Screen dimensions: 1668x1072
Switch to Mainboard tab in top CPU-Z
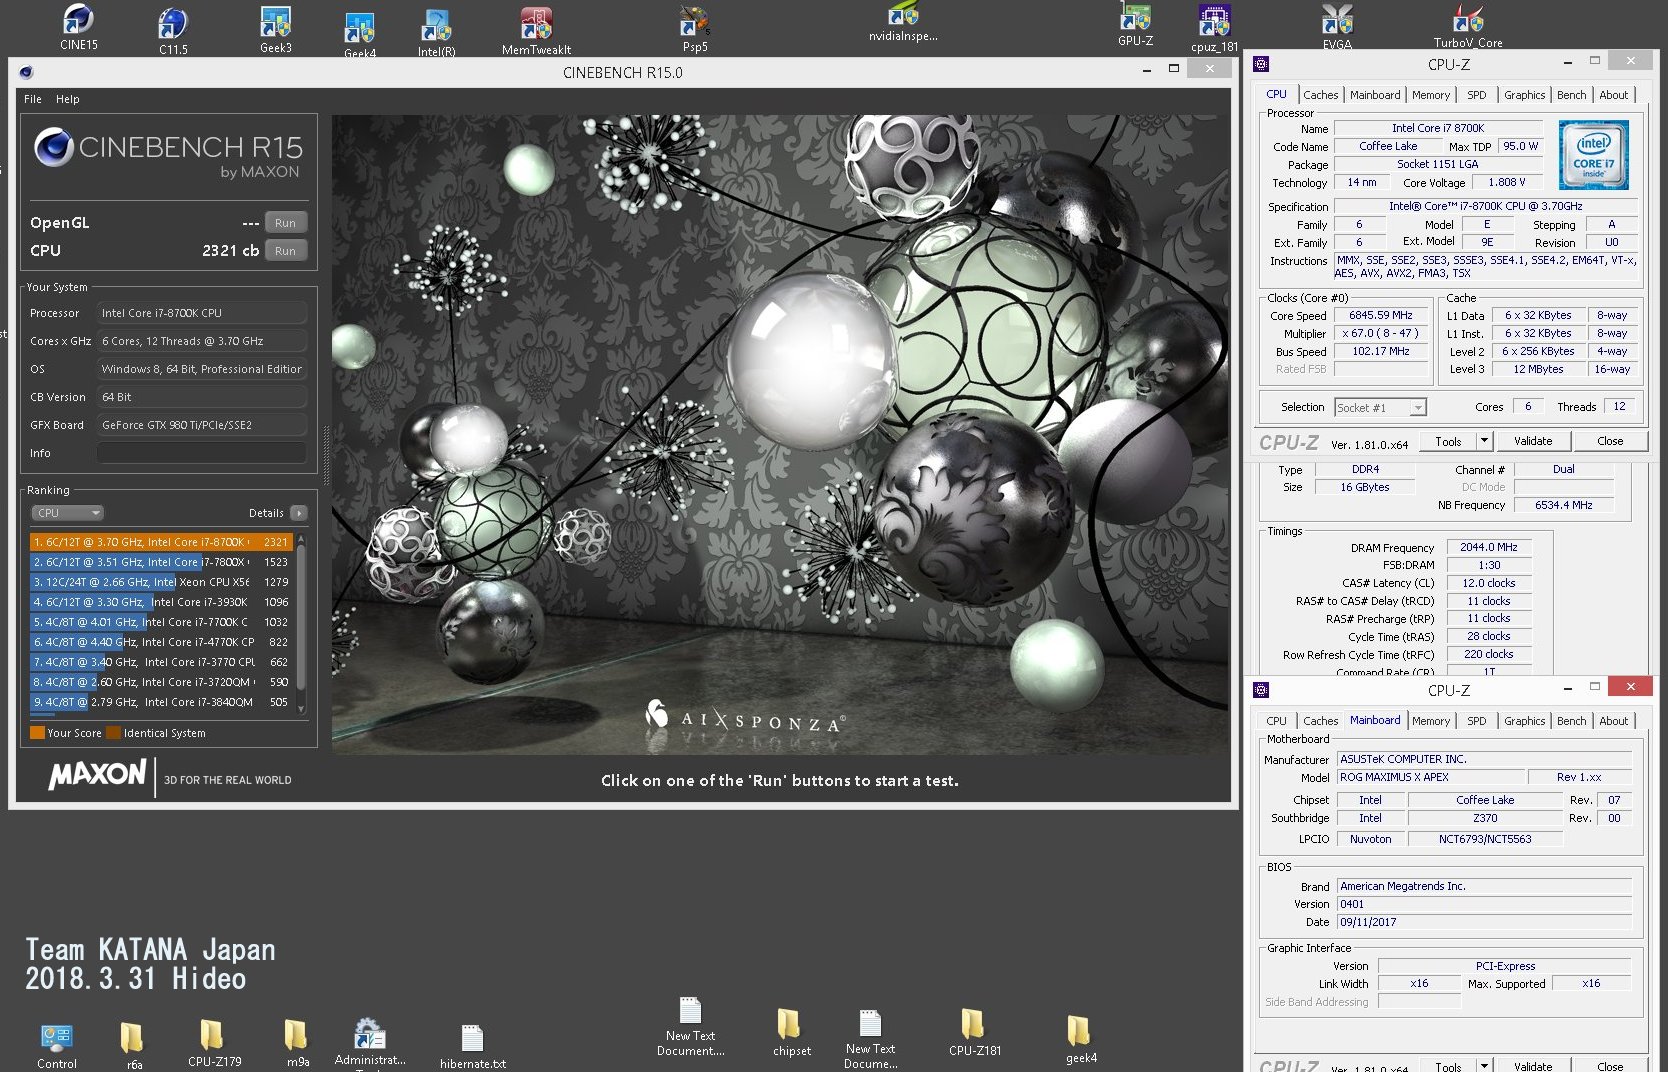tap(1375, 95)
